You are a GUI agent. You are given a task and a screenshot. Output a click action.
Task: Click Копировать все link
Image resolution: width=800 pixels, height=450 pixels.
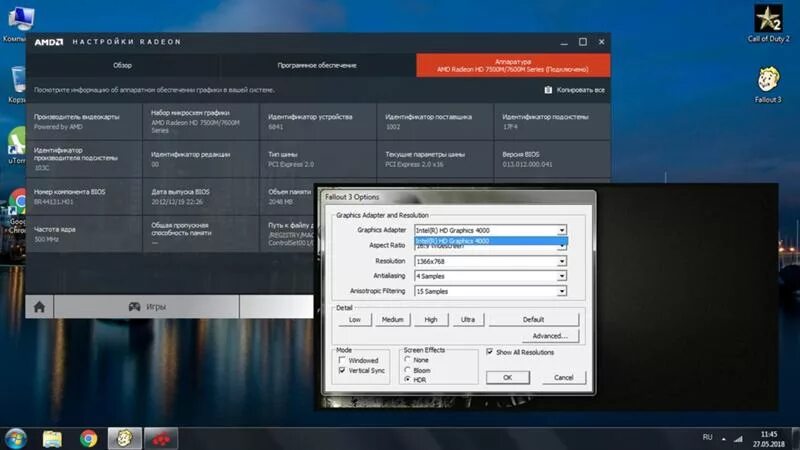(x=581, y=90)
